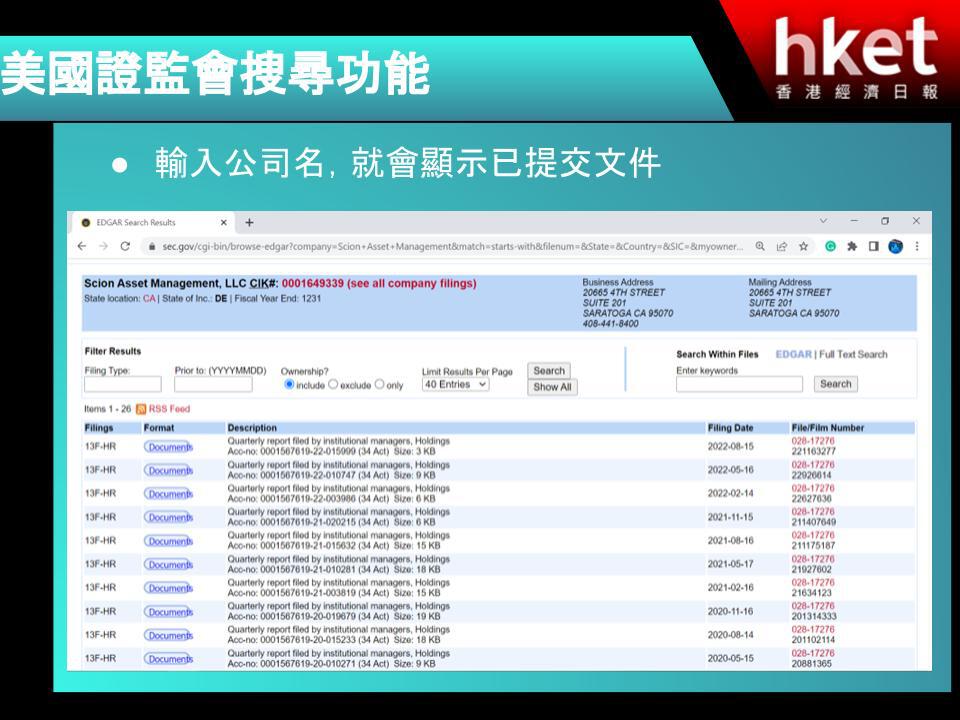
Task: Open the EDGAR link near Full Text Search
Action: point(793,354)
